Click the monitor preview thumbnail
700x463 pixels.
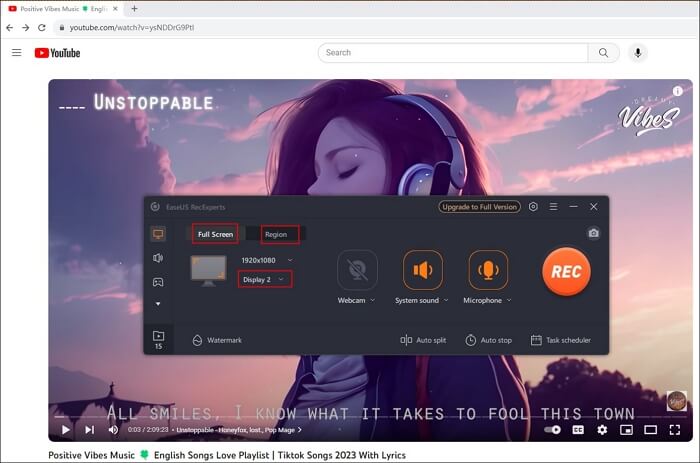tap(208, 271)
